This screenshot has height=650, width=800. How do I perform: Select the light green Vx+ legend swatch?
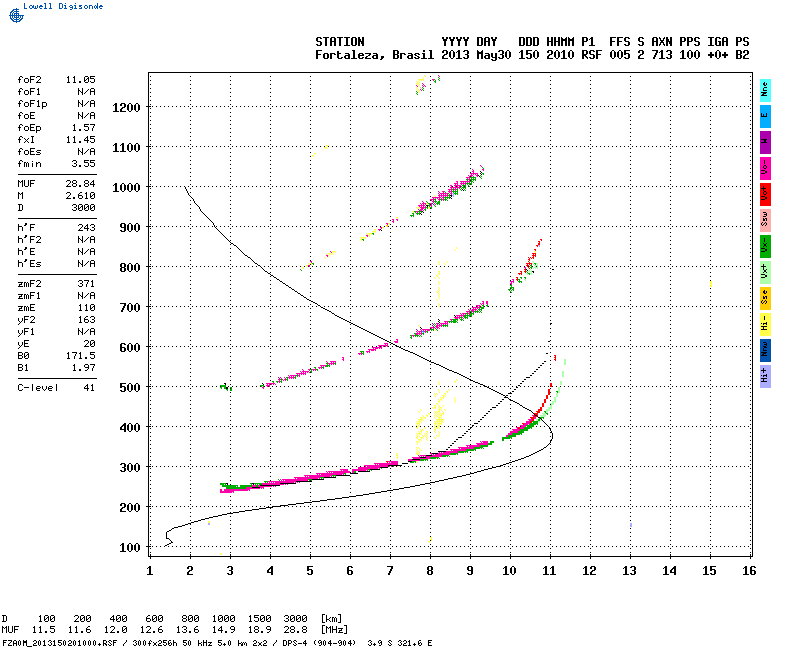pyautogui.click(x=765, y=272)
